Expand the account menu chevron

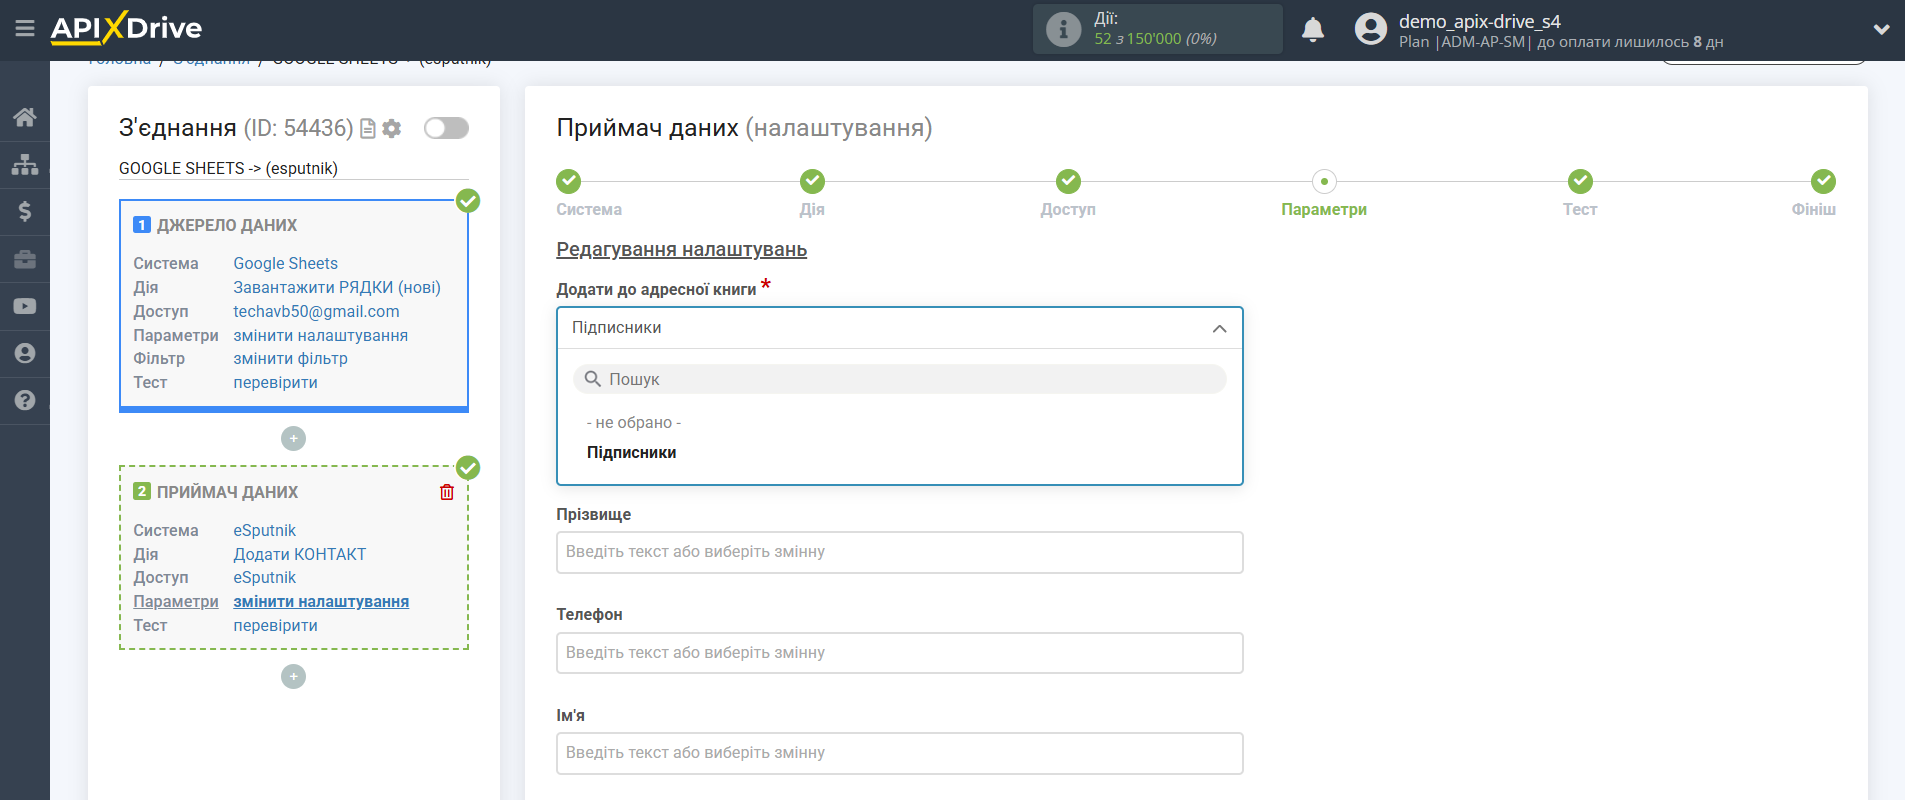pos(1881,29)
